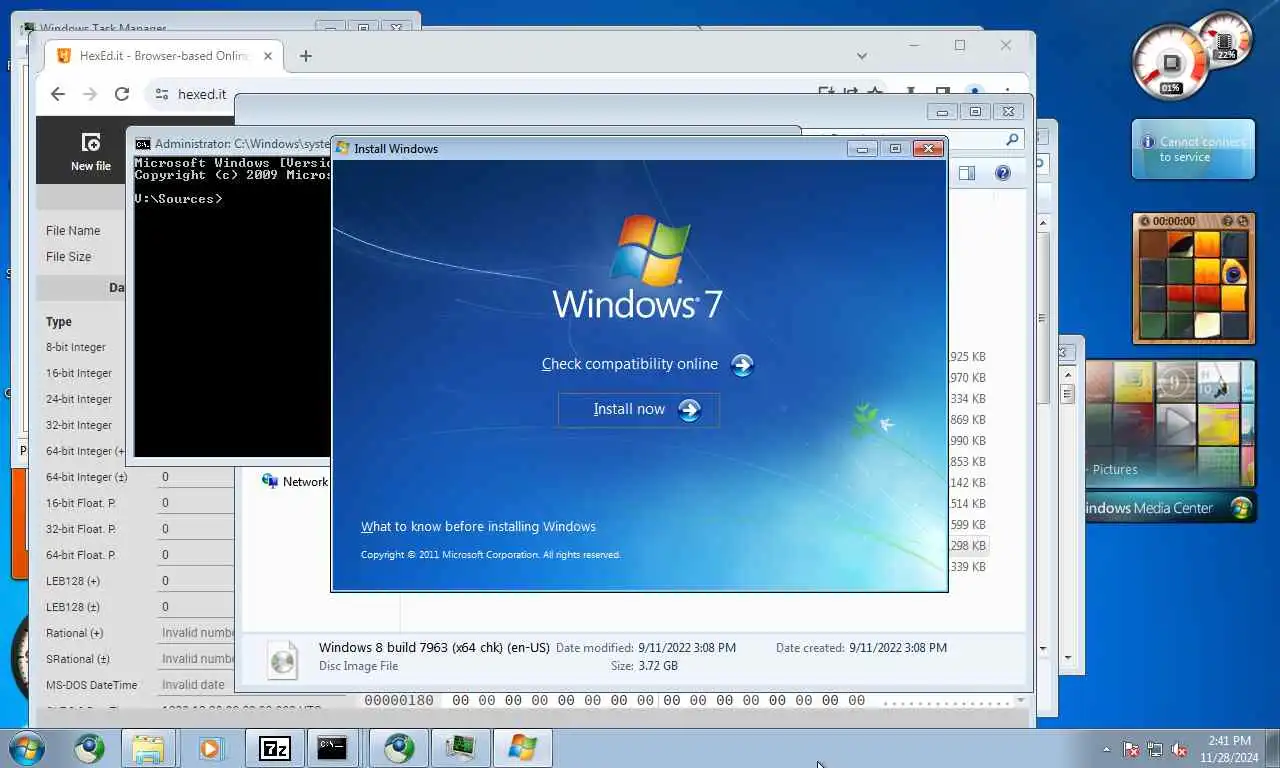Click the 8-bit Integer label

(x=76, y=347)
